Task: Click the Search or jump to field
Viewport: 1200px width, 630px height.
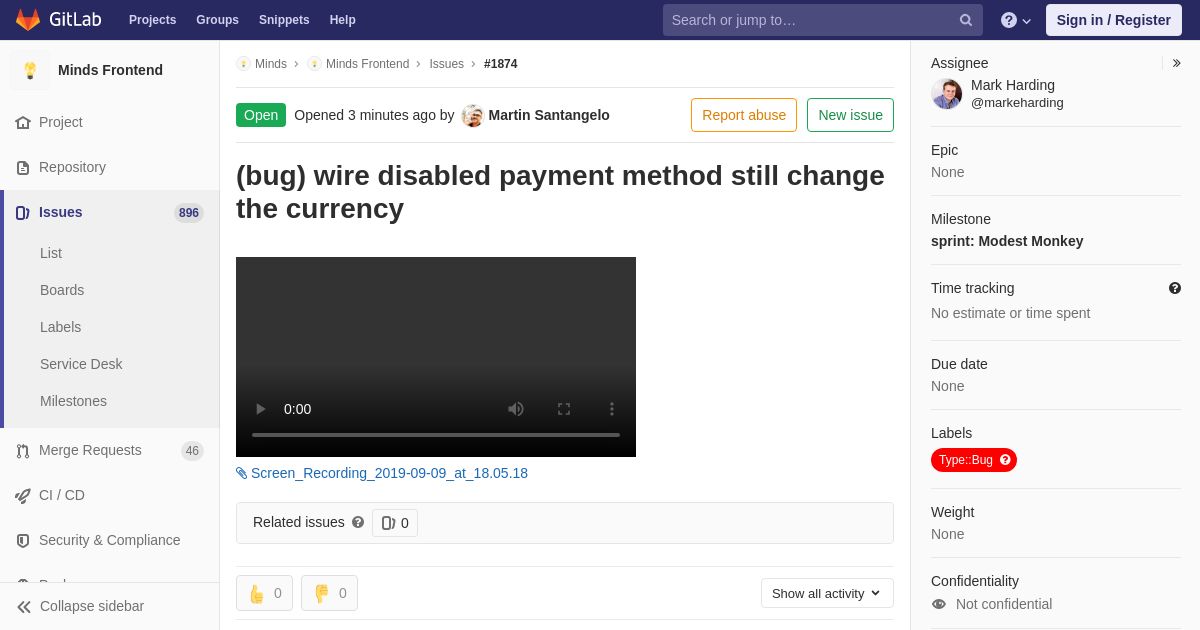Action: tap(822, 20)
